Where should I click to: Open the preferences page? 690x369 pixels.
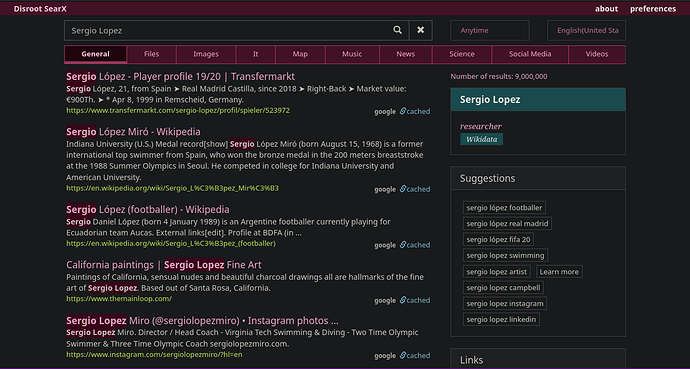pyautogui.click(x=653, y=9)
